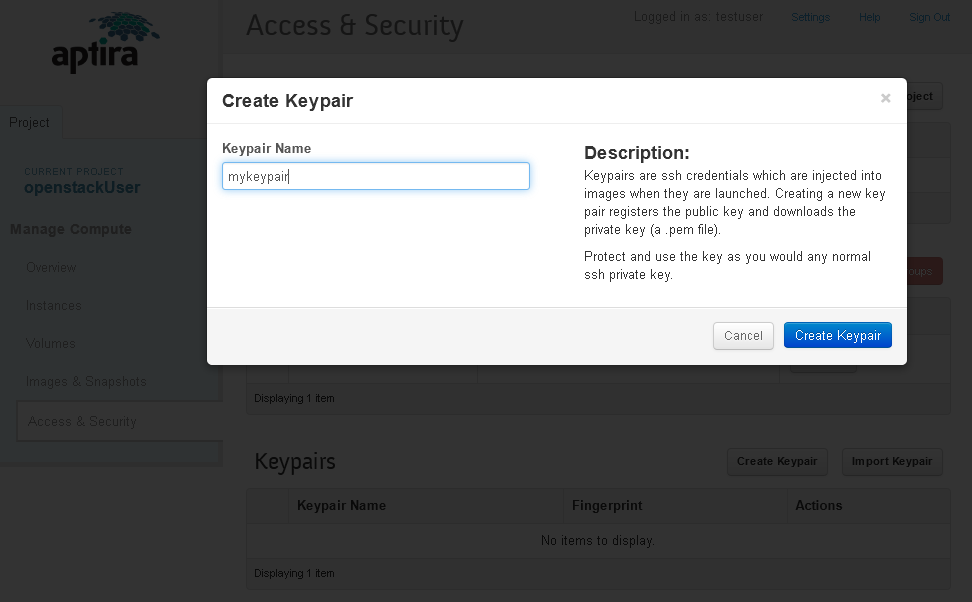Click the Keypairs section heading
This screenshot has height=602, width=972.
(295, 462)
